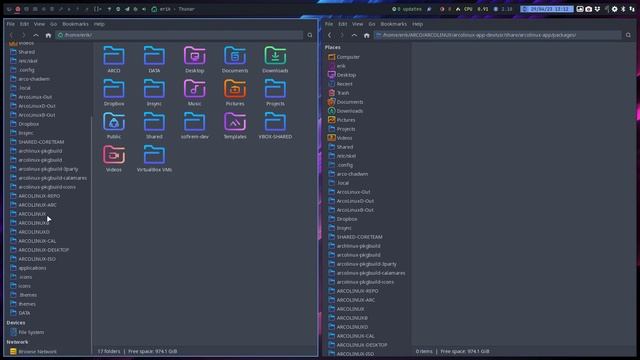
Task: Open the Documents folder icon in the file view
Action: click(x=235, y=59)
